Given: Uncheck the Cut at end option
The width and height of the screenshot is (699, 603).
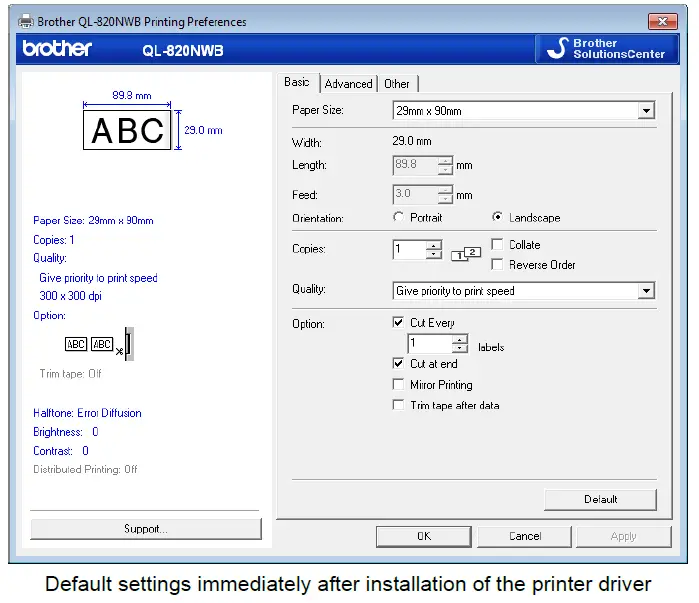Looking at the screenshot, I should click(x=399, y=364).
